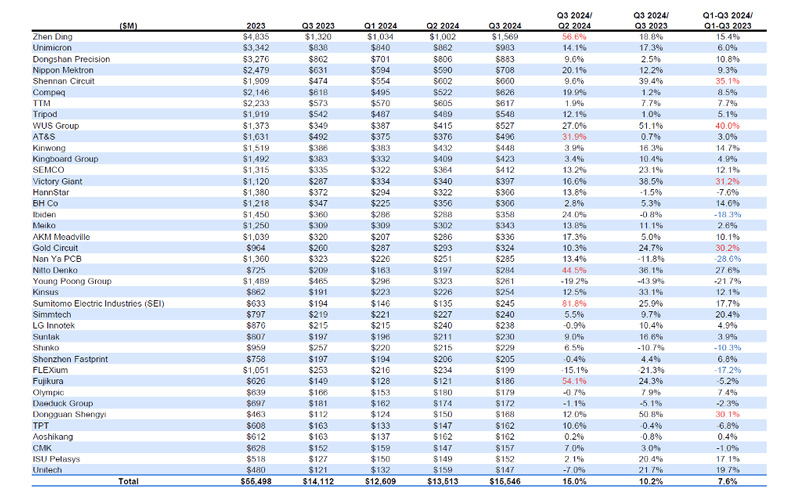Click the AT&S row name
The width and height of the screenshot is (800, 498).
[44, 137]
